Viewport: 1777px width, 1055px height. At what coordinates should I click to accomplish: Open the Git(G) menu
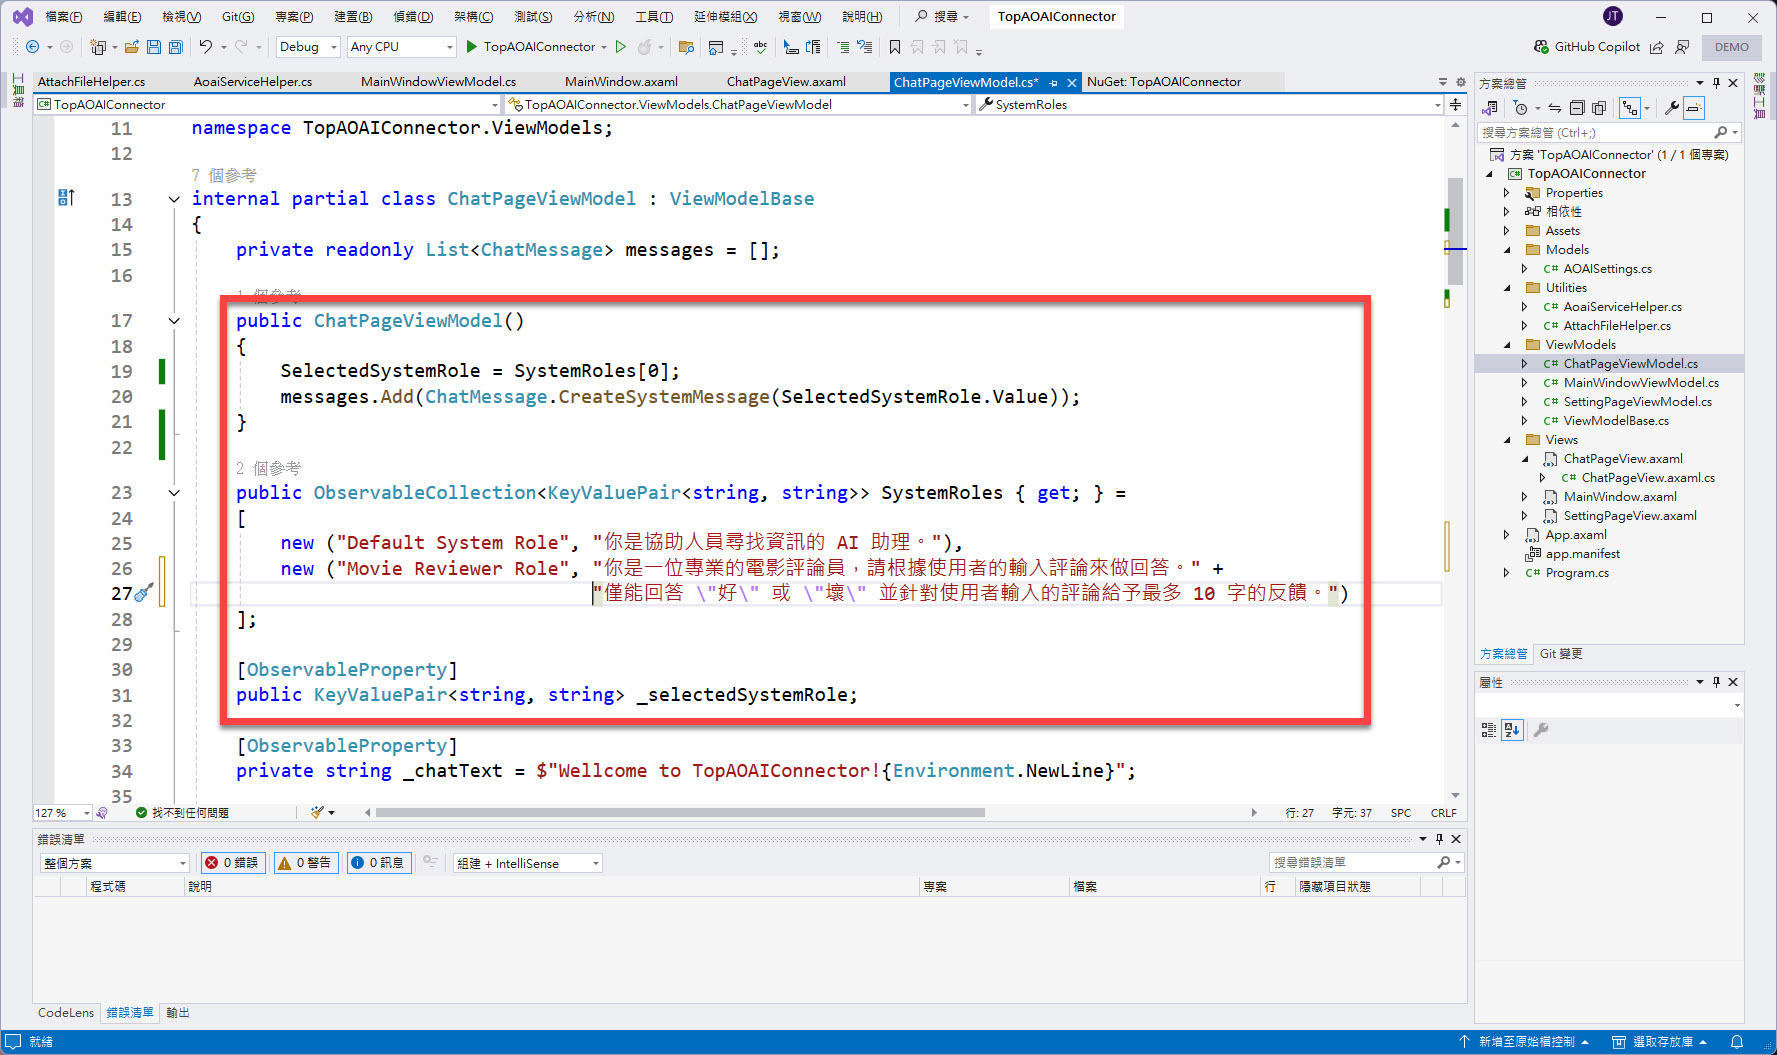coord(238,17)
